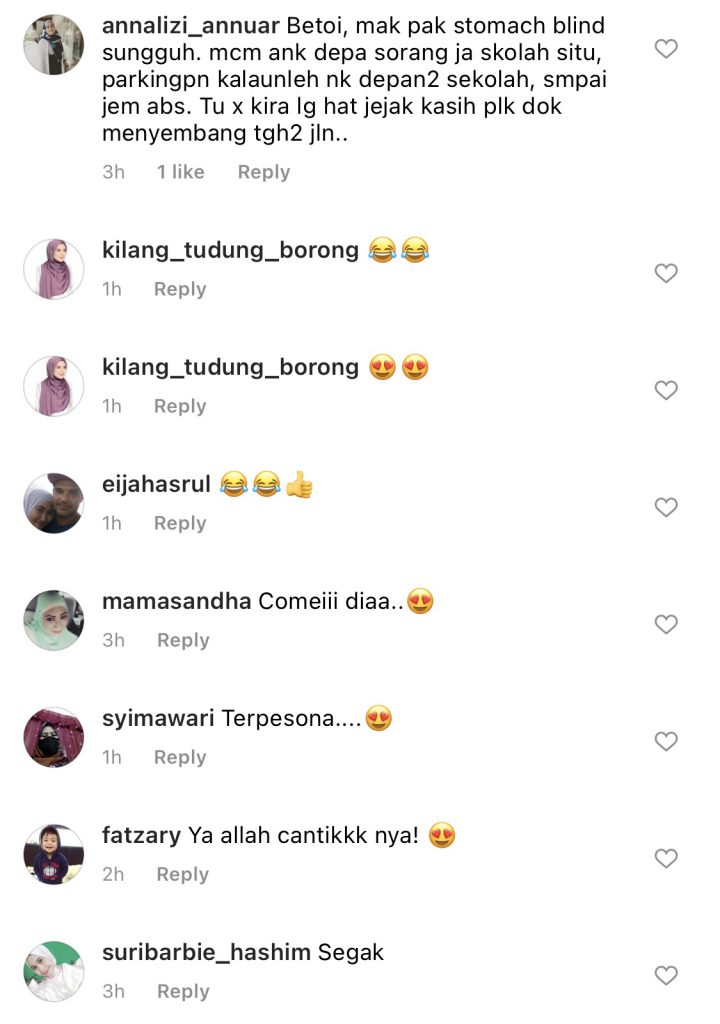
Task: Like eijahasrul's comment with the heart icon
Action: (666, 507)
